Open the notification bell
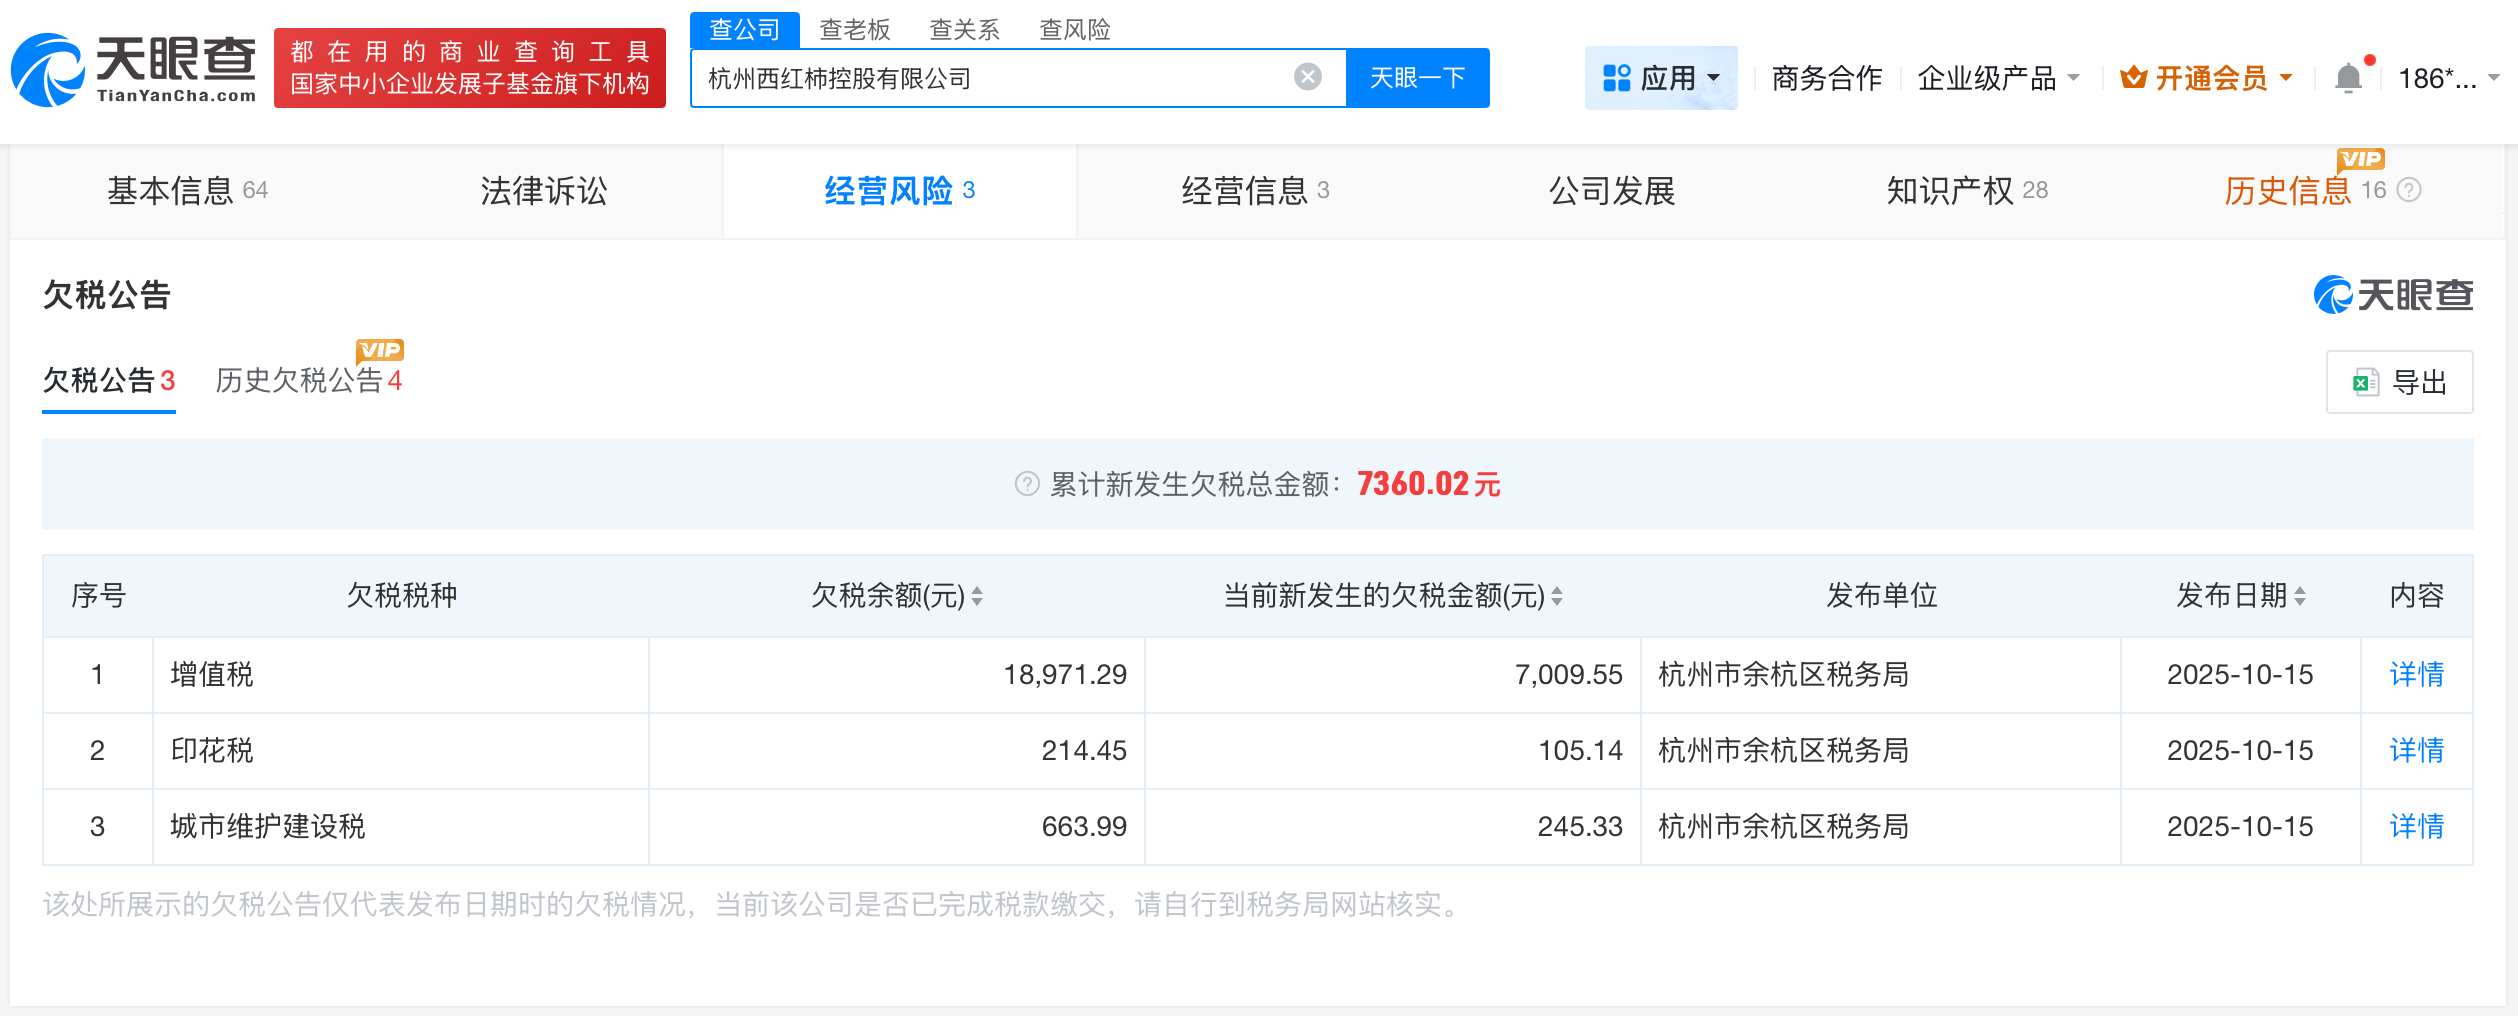This screenshot has width=2518, height=1016. tap(2349, 76)
